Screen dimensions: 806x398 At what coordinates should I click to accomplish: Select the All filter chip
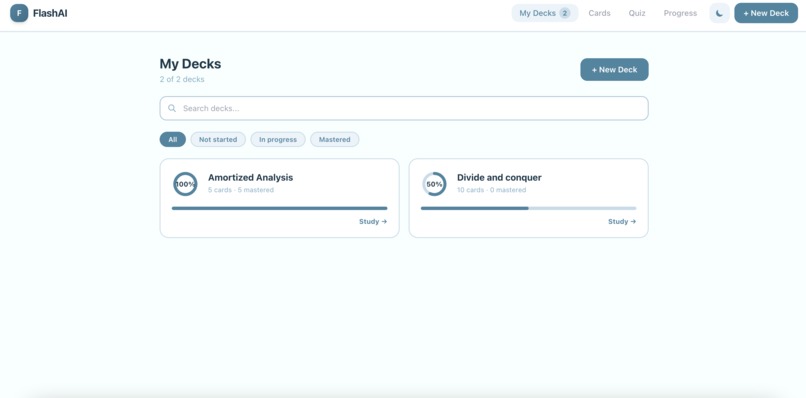pyautogui.click(x=173, y=139)
